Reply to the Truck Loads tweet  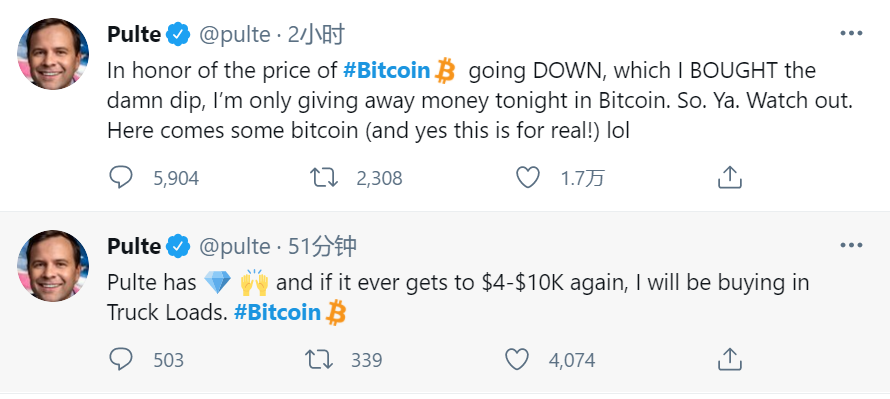(120, 359)
